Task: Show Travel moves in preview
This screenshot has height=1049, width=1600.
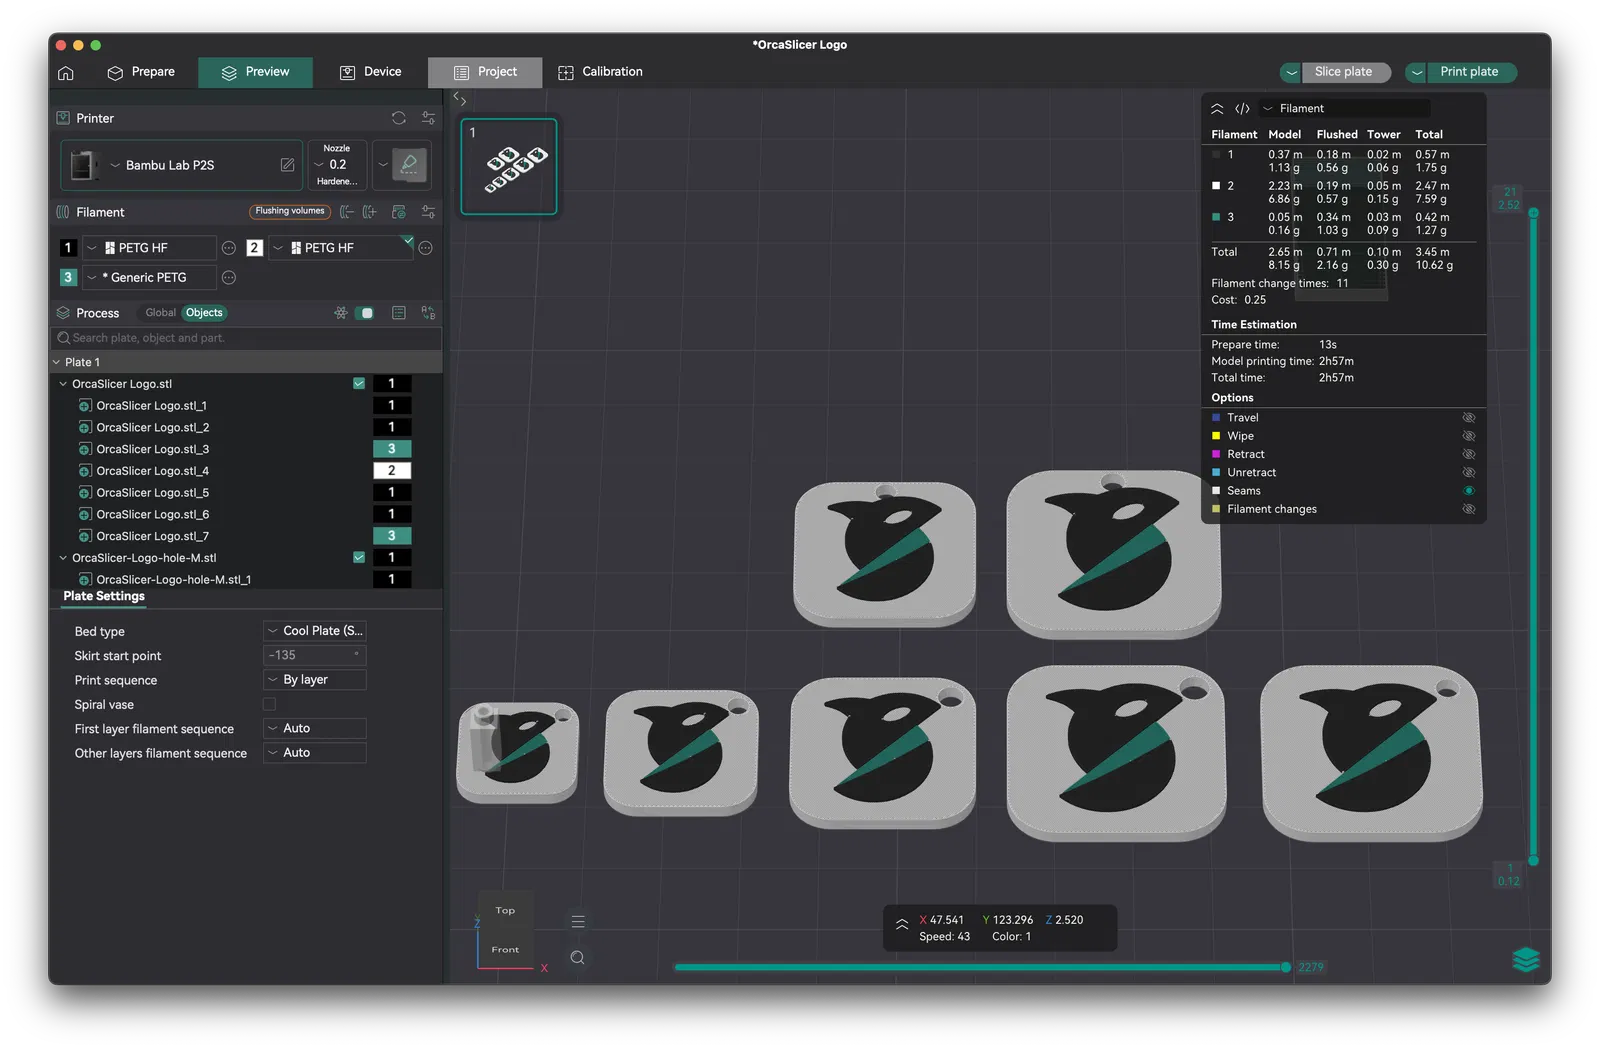Action: pyautogui.click(x=1469, y=418)
